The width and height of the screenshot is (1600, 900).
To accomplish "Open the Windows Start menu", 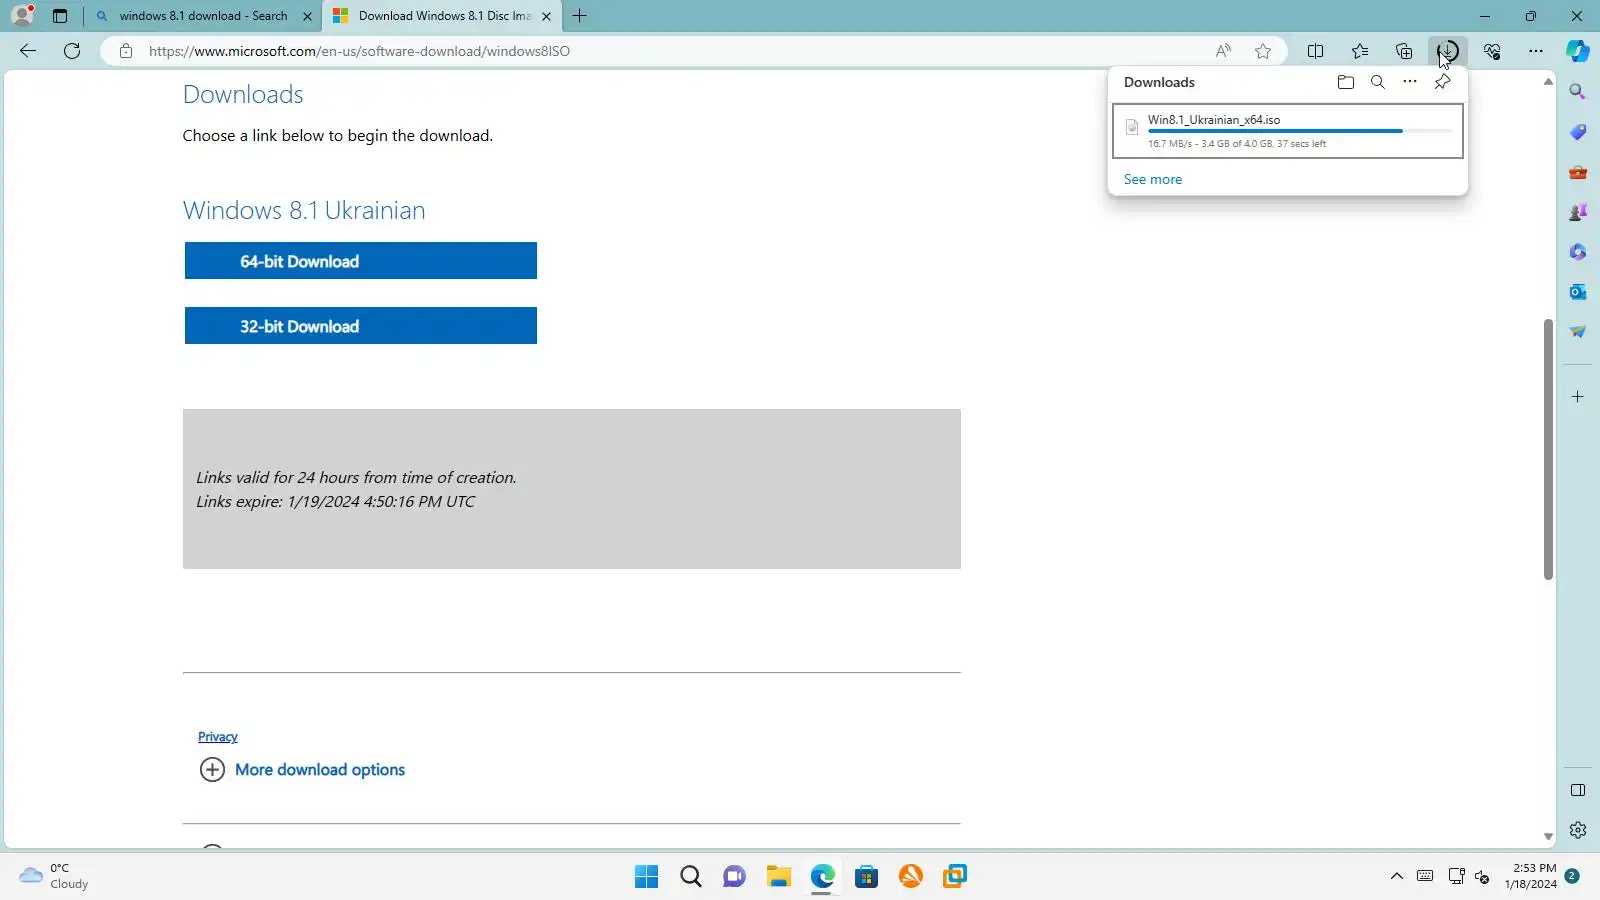I will tap(647, 877).
